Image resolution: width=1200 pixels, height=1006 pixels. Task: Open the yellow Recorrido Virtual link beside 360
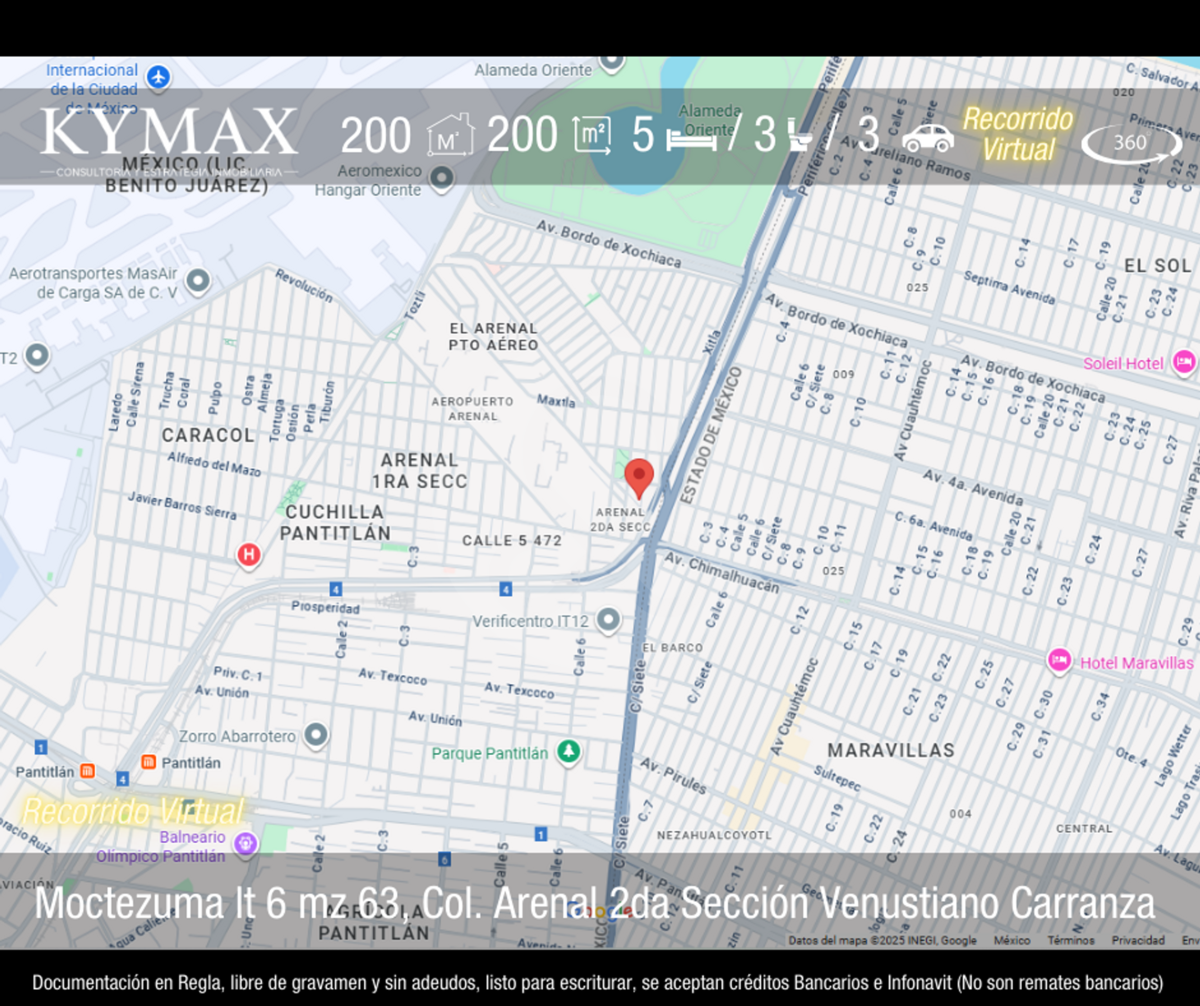click(x=1018, y=134)
